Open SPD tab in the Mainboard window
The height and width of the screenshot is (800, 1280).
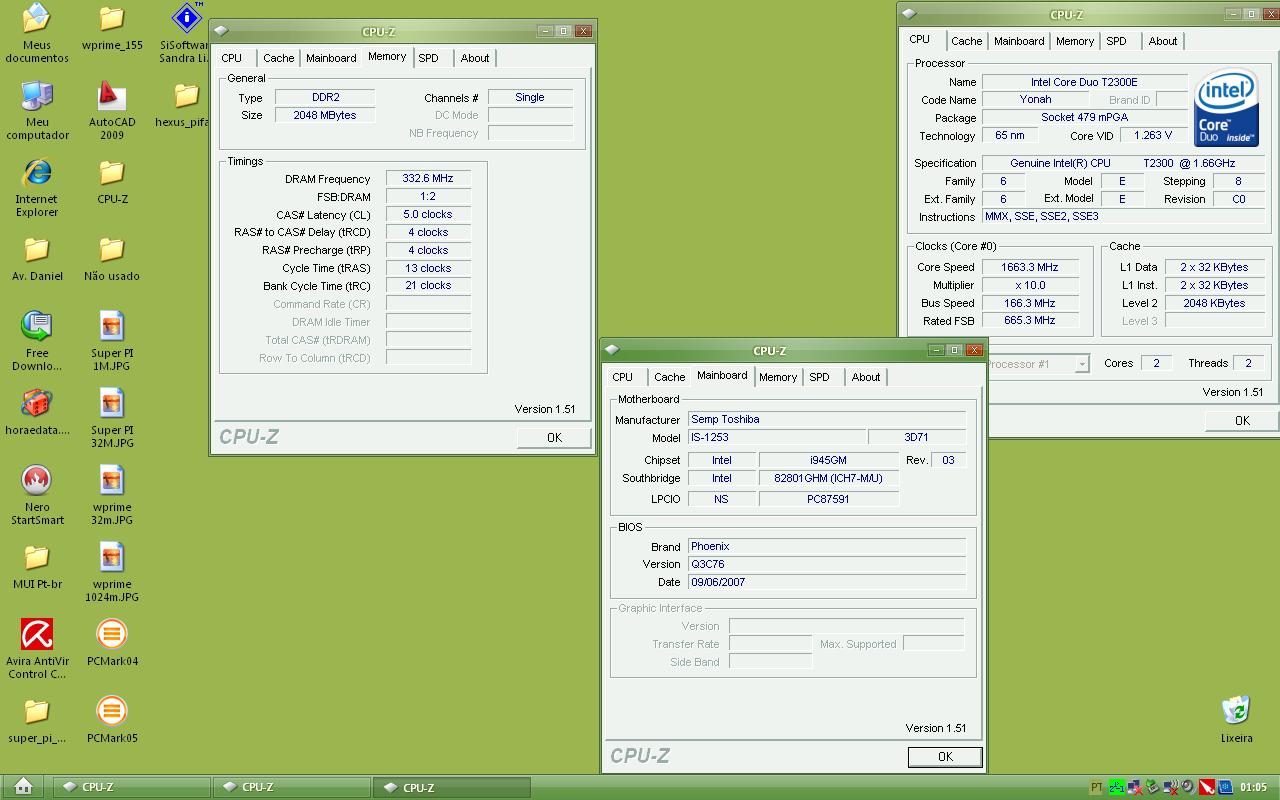(x=820, y=377)
